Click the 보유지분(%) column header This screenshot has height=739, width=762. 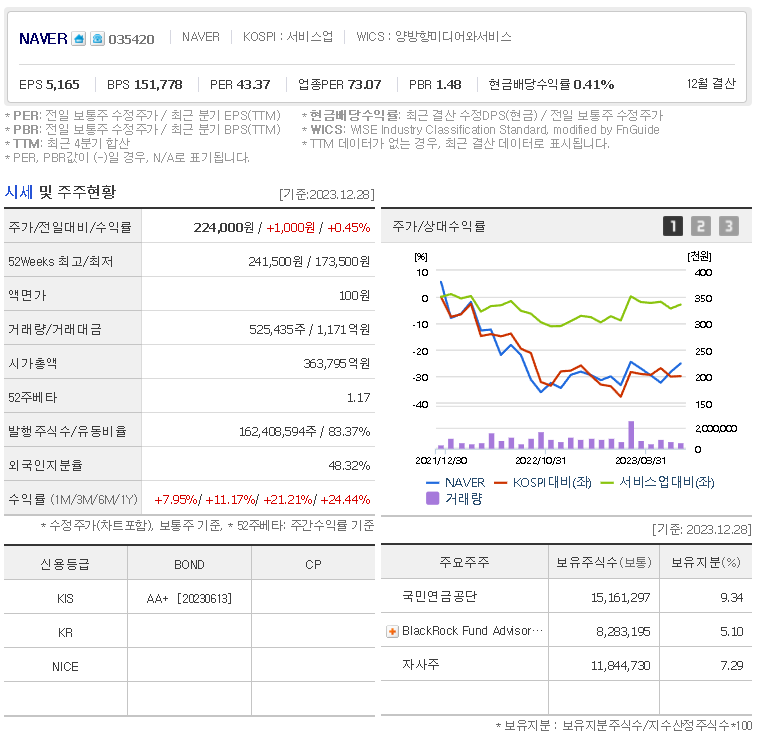pyautogui.click(x=706, y=562)
